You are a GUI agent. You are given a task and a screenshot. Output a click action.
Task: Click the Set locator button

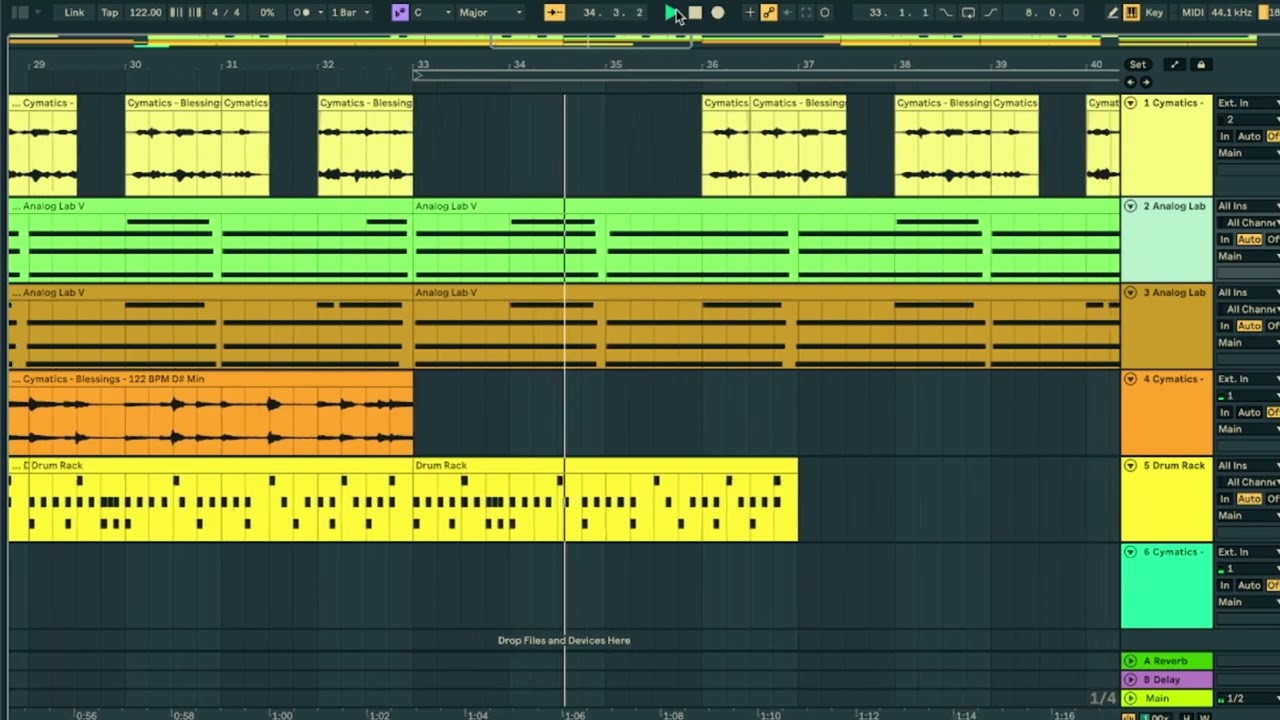tap(1138, 65)
